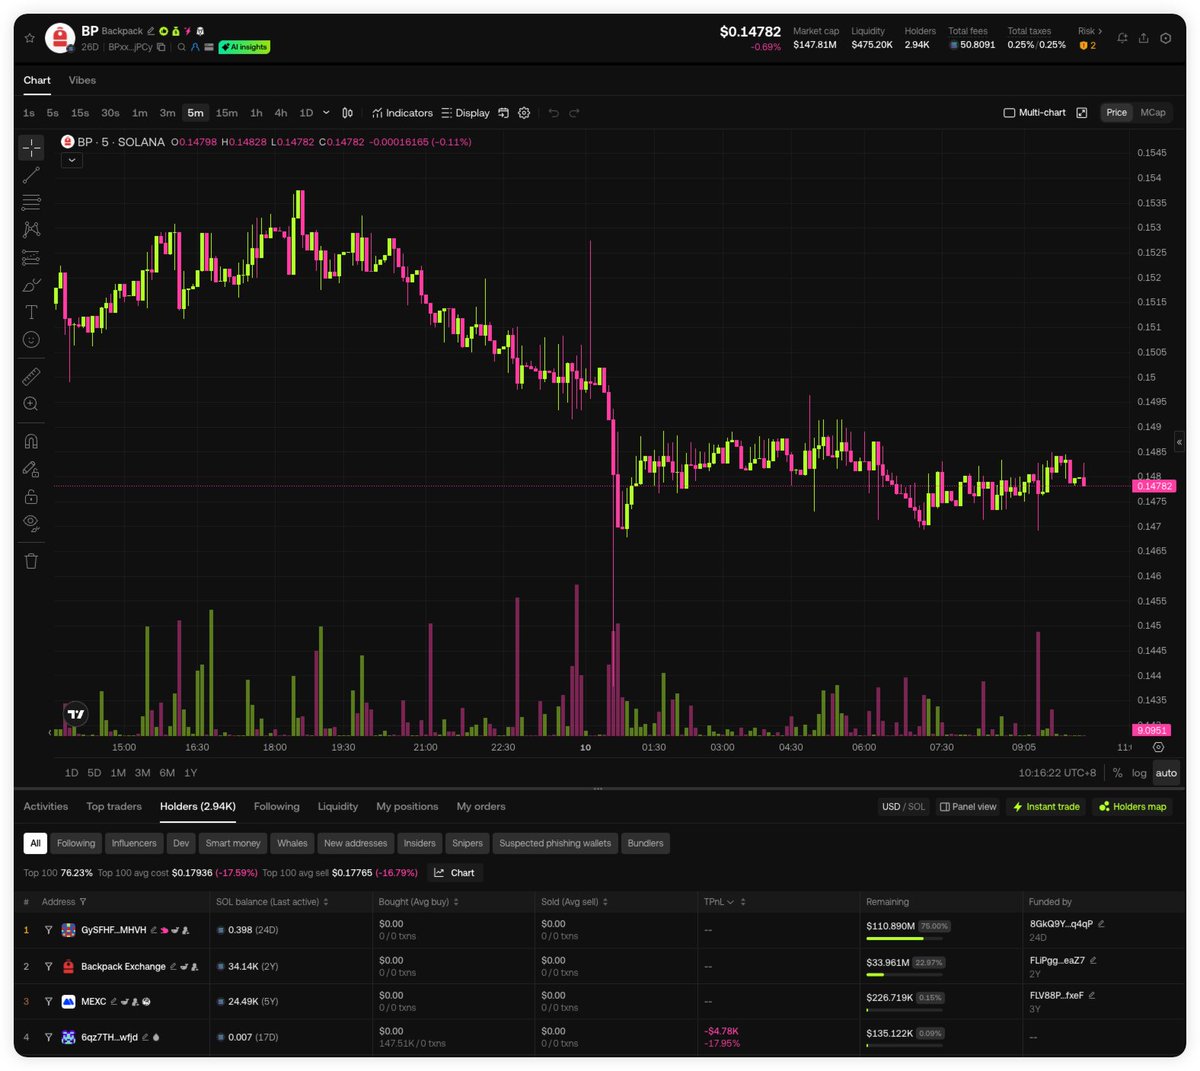Open AI insights
Screen dimensions: 1200x1071
pyautogui.click(x=245, y=47)
